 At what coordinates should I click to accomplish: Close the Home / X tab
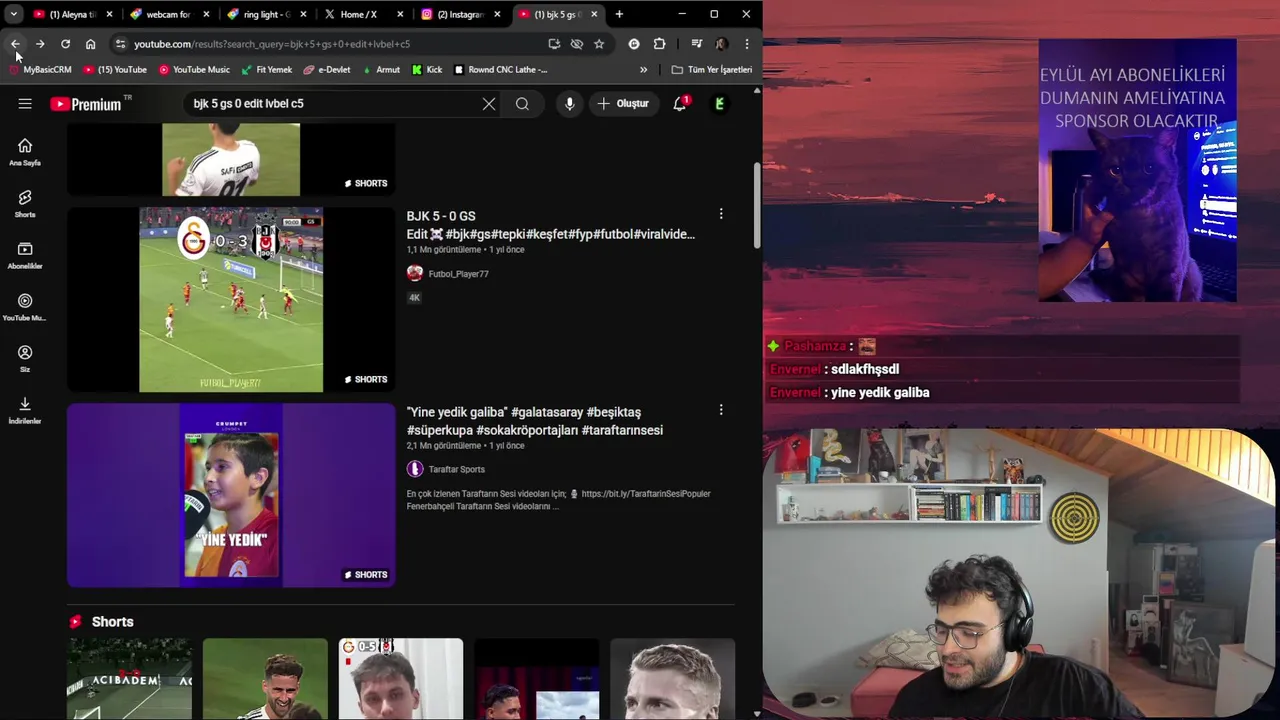pyautogui.click(x=400, y=14)
